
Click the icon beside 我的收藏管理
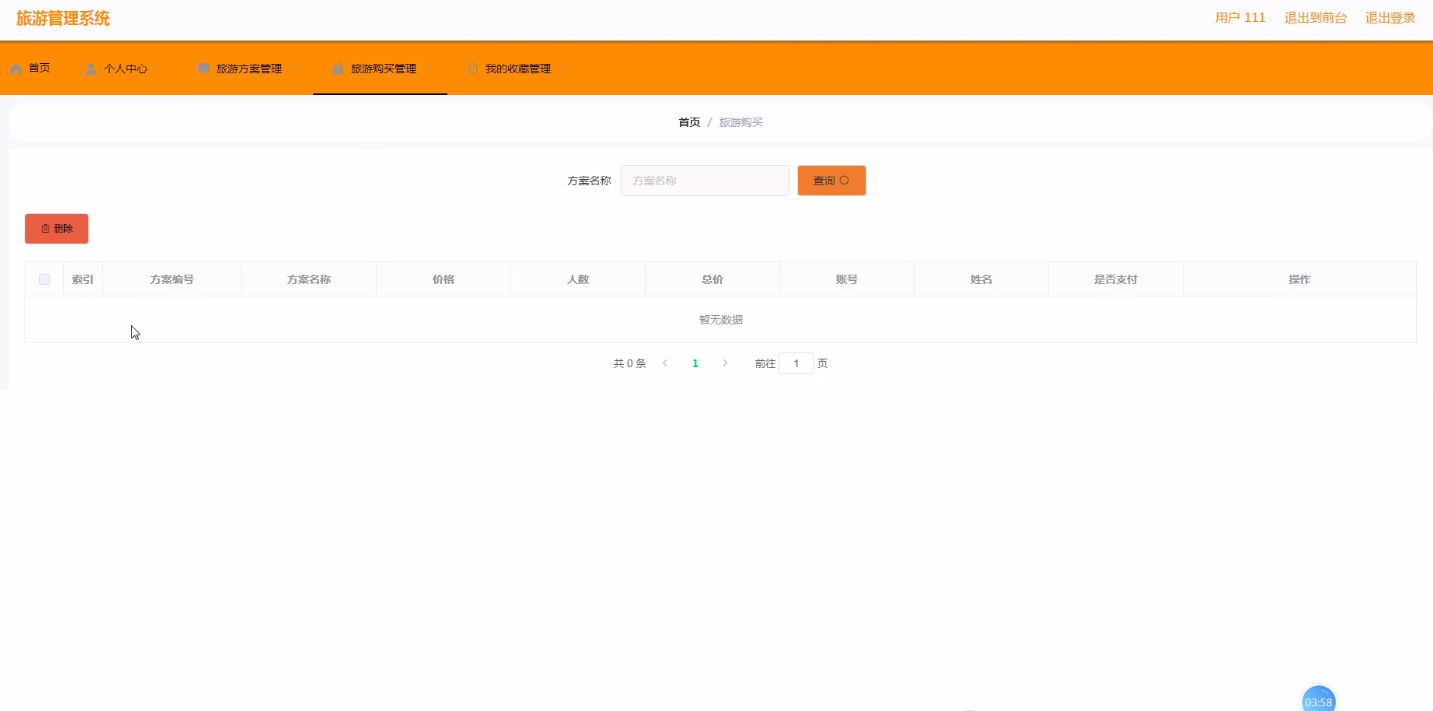point(472,69)
